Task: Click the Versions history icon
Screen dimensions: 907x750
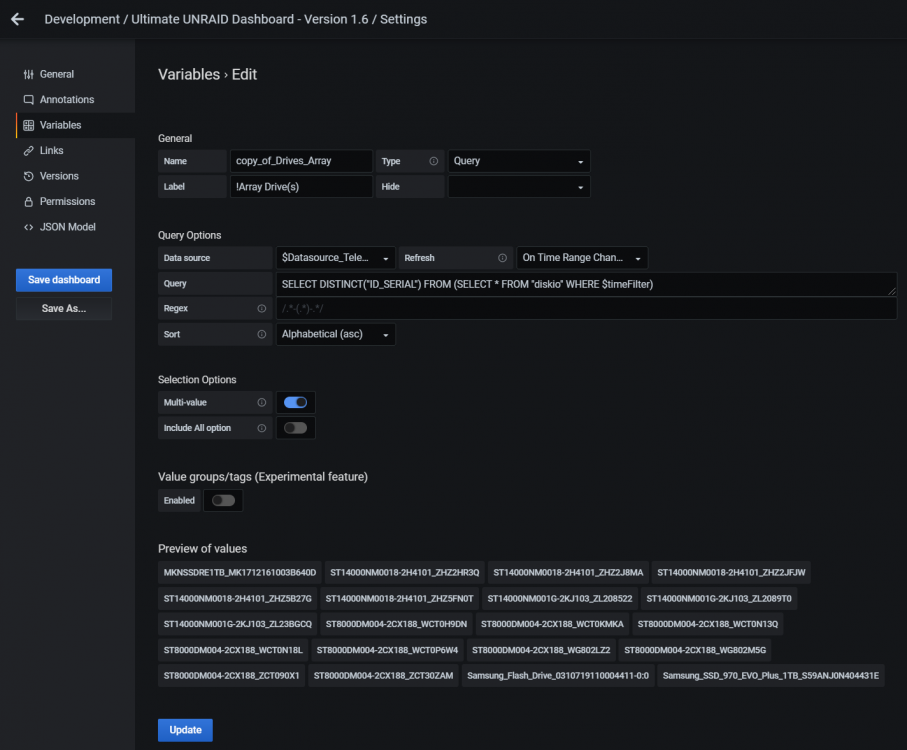Action: pos(28,176)
